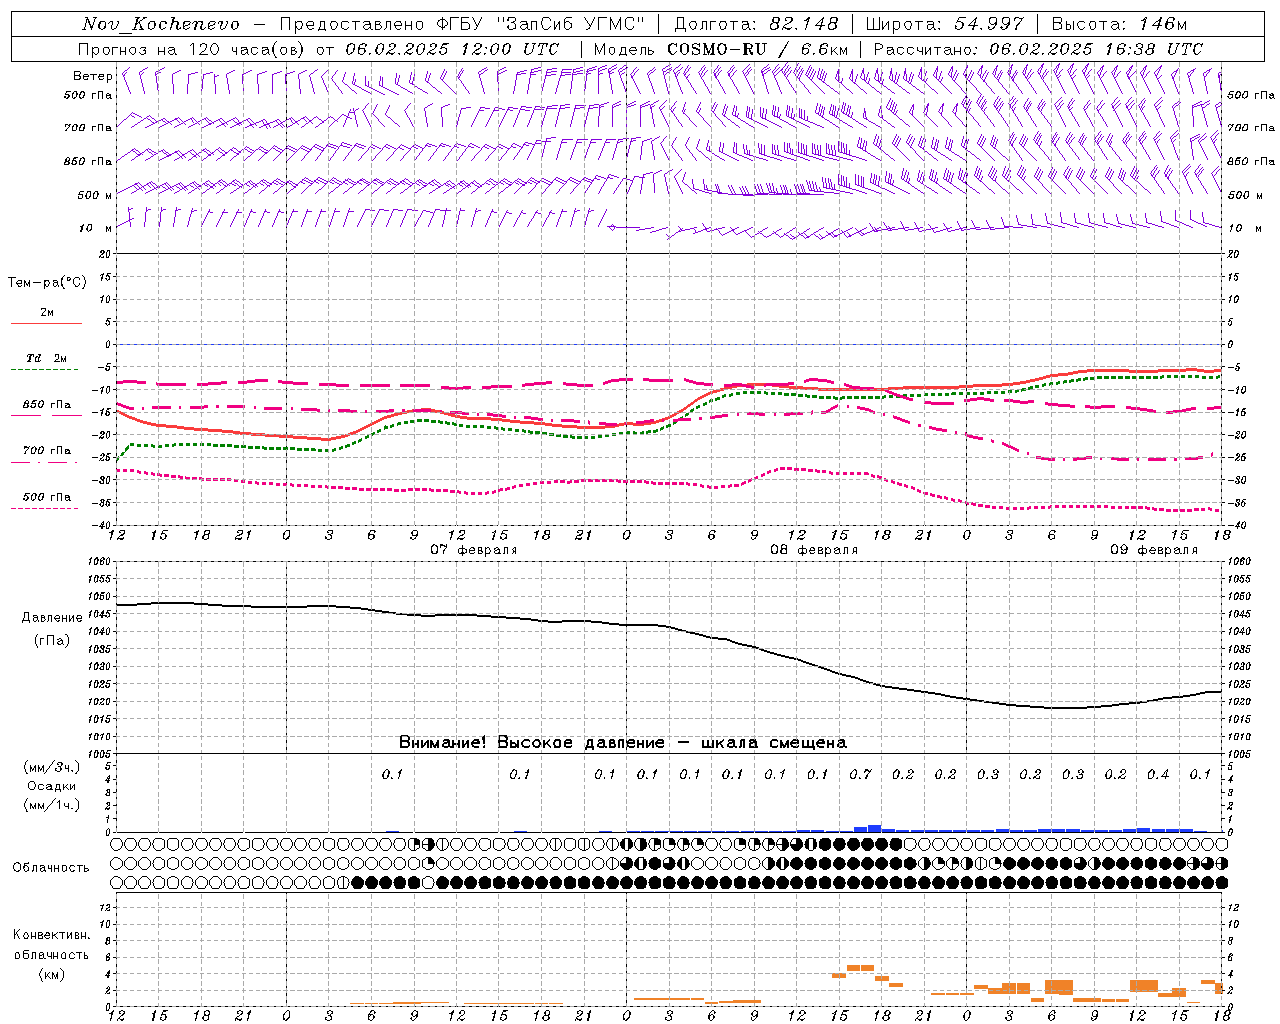Image resolution: width=1280 pixels, height=1024 pixels.
Task: Click the '(мм/1ч.)' hourly precipitation unit label
Action: (51, 805)
